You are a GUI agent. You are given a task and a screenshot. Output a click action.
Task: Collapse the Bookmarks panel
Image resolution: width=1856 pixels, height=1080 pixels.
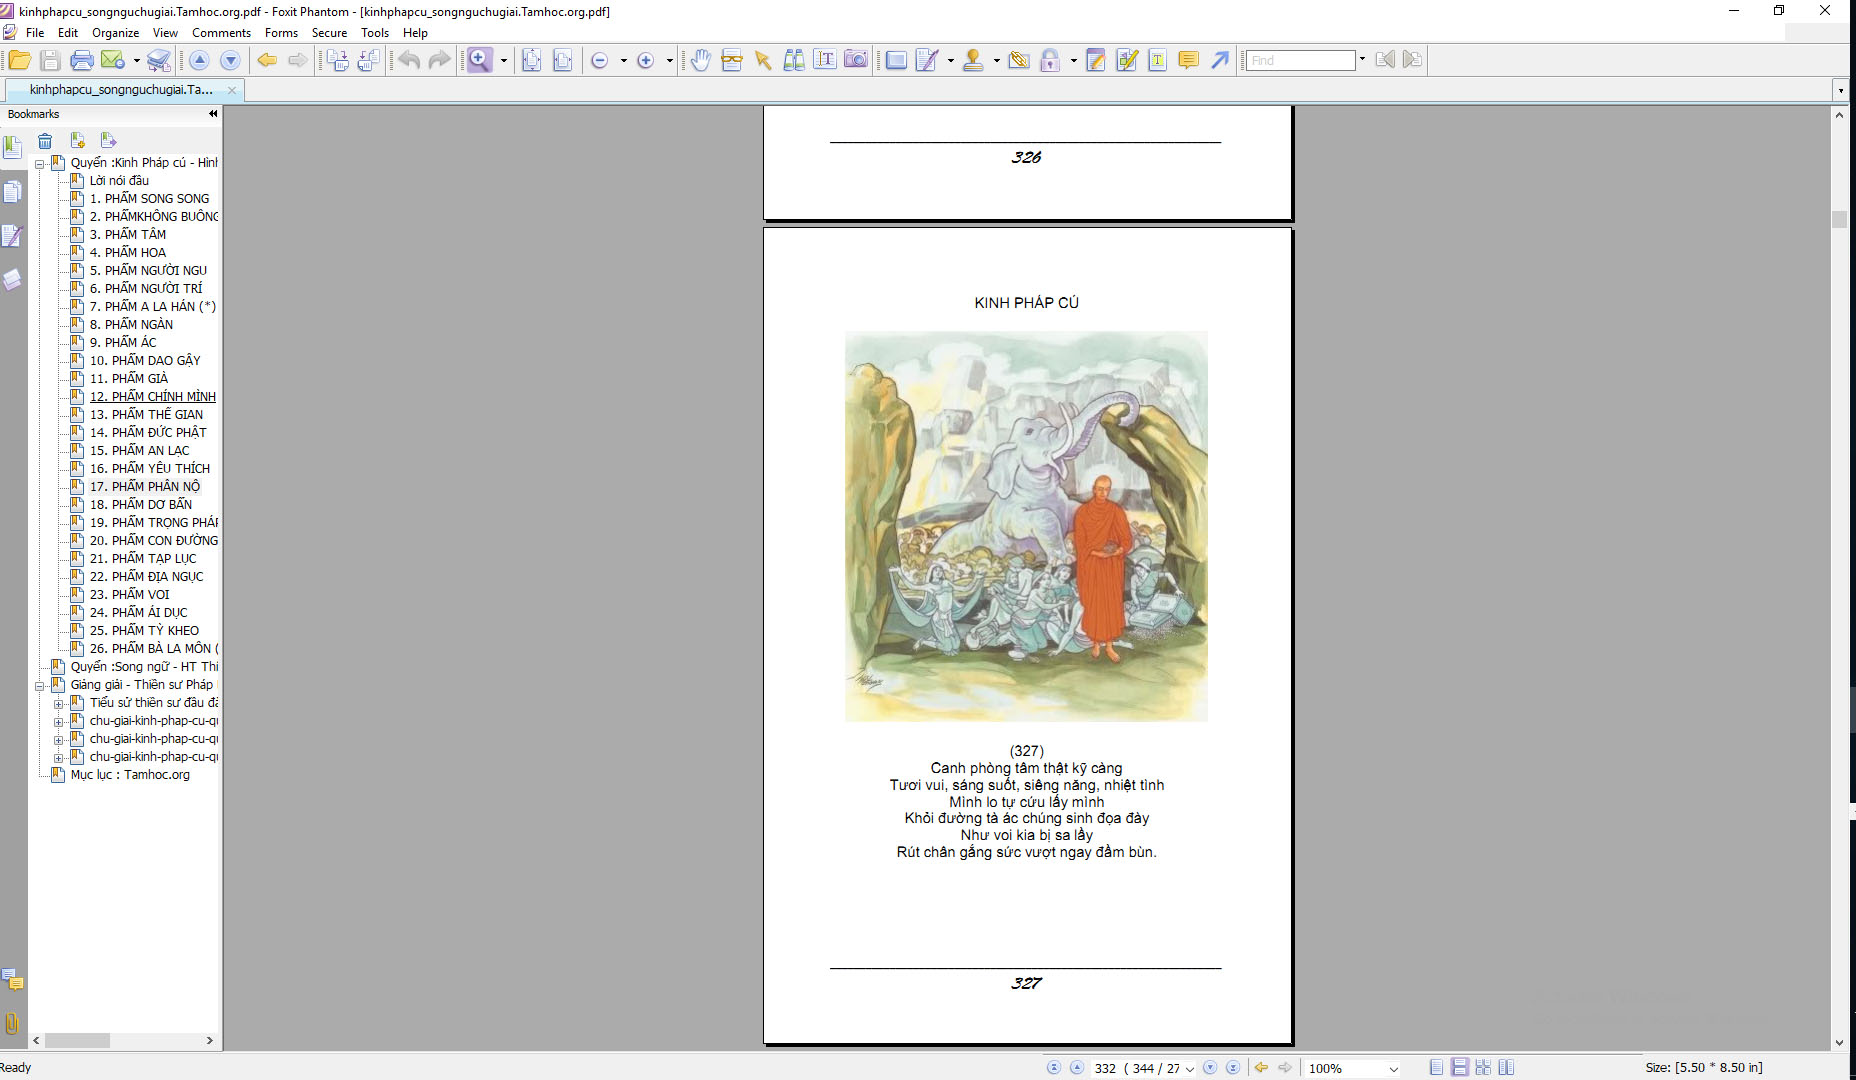click(x=212, y=114)
